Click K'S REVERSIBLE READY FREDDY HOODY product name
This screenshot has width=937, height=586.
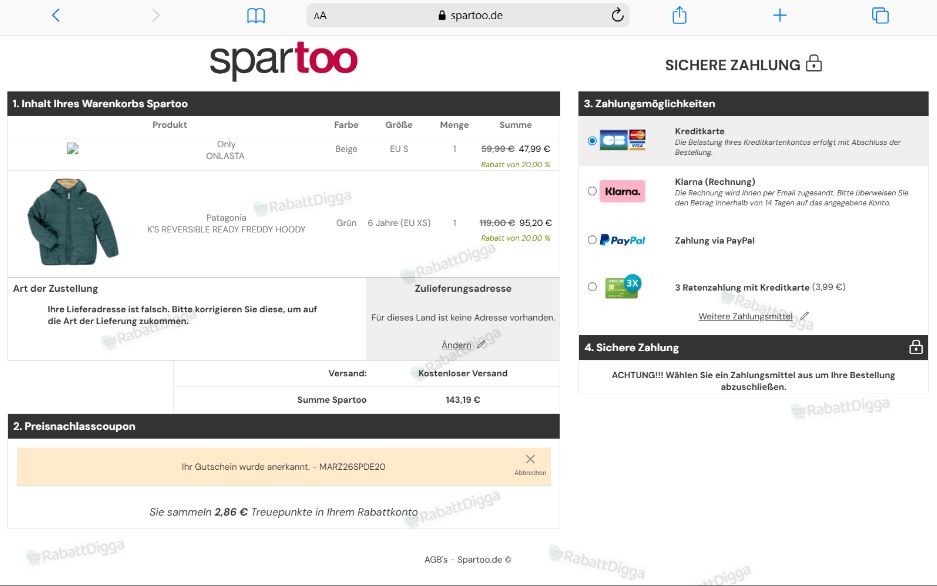(x=226, y=229)
